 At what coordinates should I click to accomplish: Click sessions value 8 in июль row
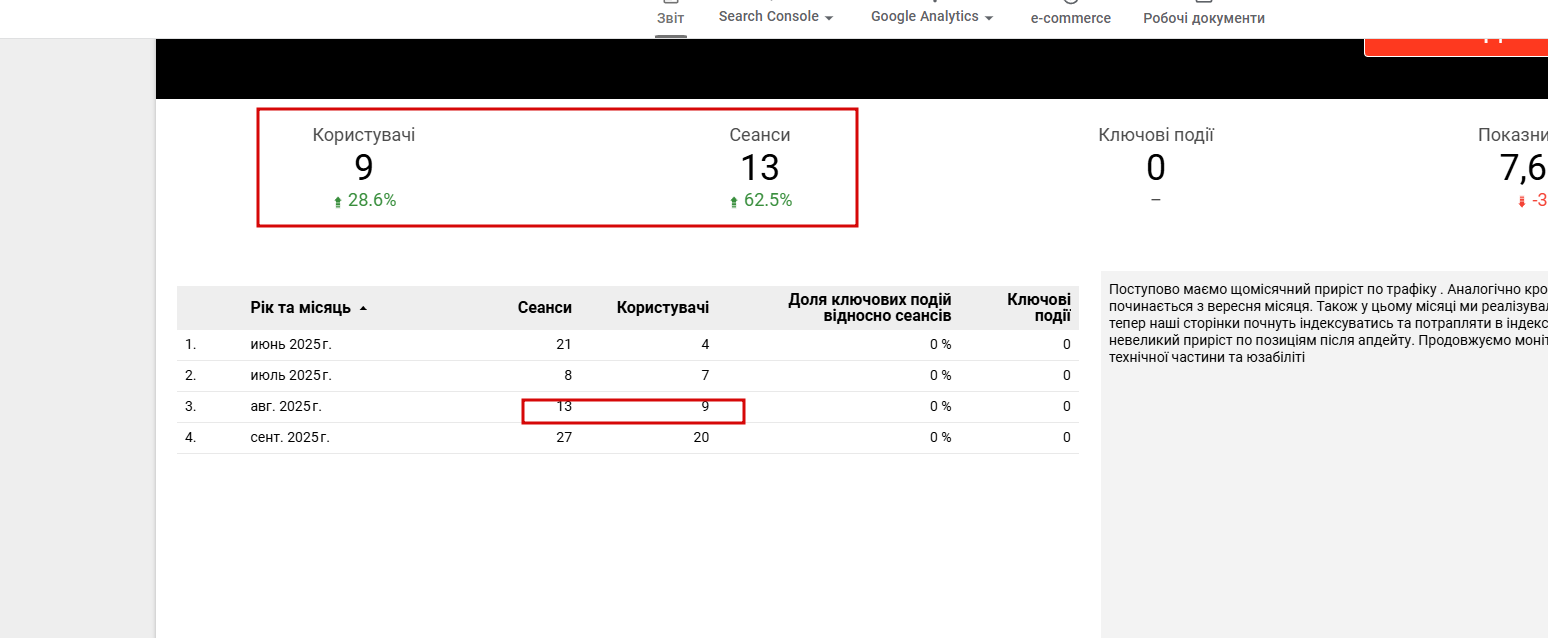[568, 376]
